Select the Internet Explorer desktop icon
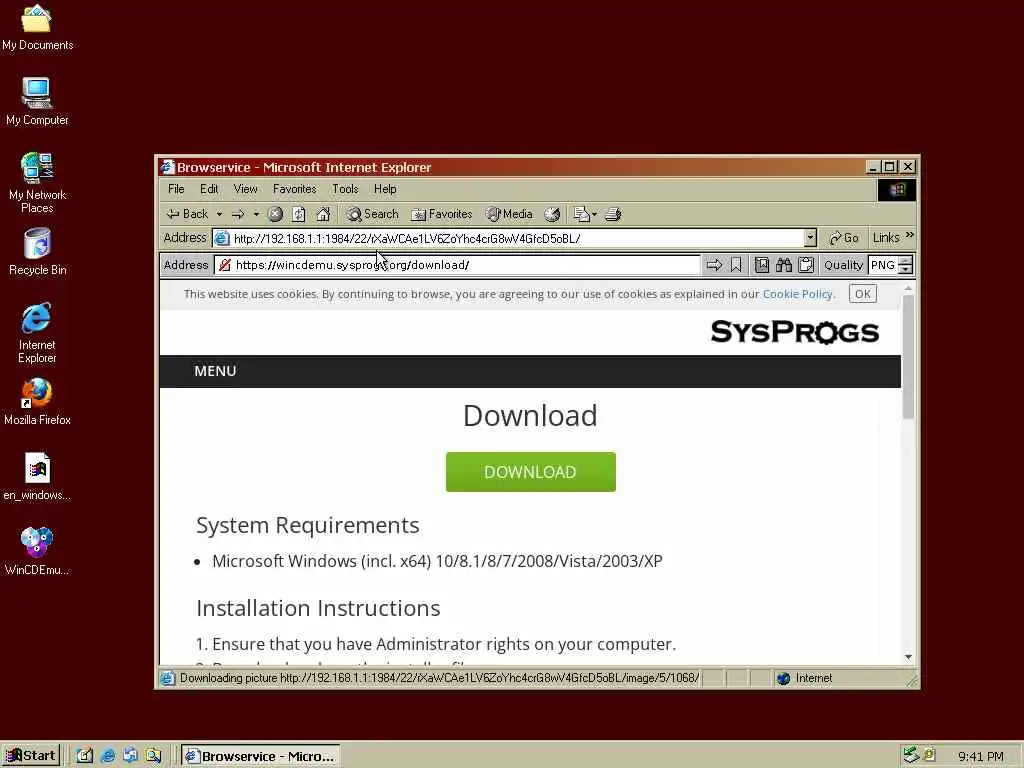 tap(37, 333)
